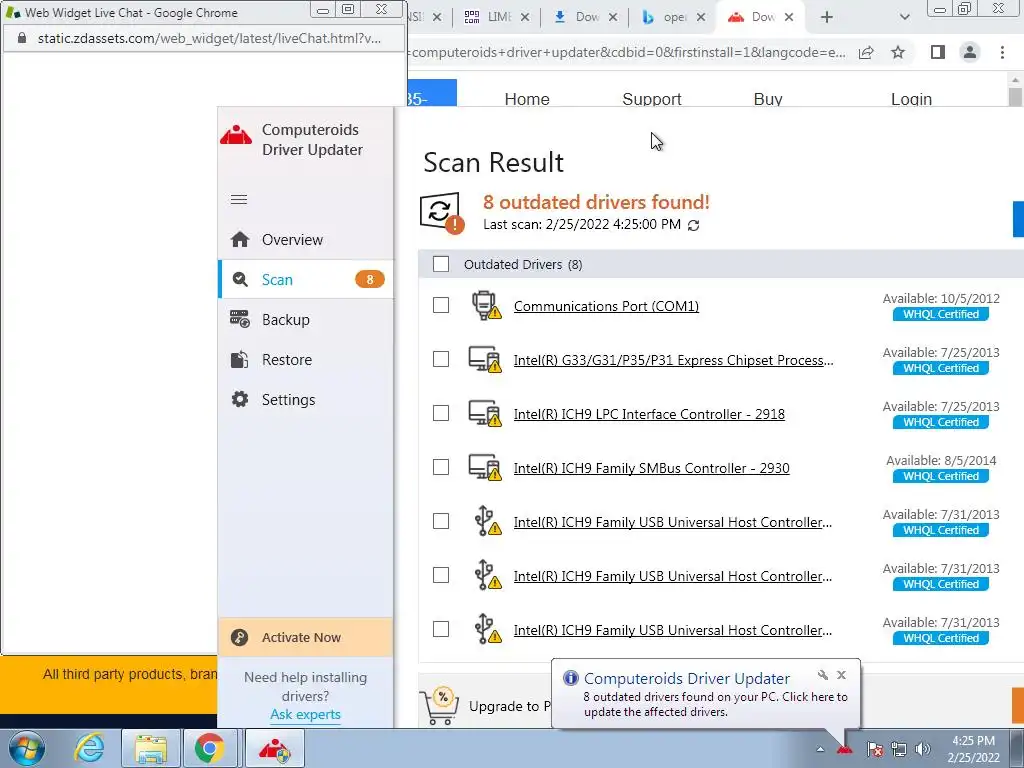Open the volume control in system tray
1024x768 pixels.
[x=922, y=749]
